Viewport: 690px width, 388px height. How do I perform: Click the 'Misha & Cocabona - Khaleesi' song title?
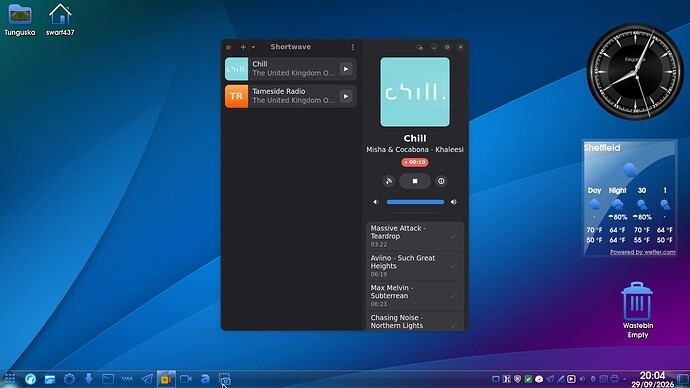click(415, 150)
